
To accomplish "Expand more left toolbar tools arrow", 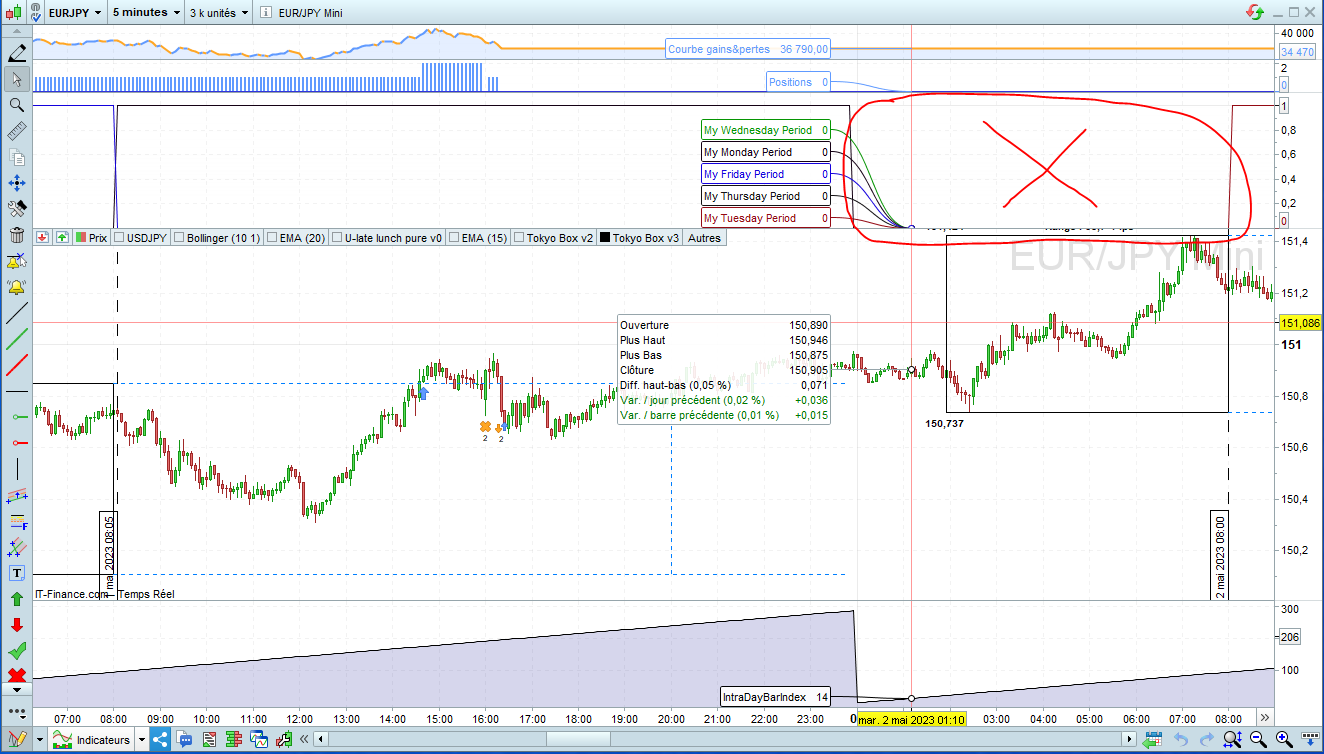I will 16,689.
